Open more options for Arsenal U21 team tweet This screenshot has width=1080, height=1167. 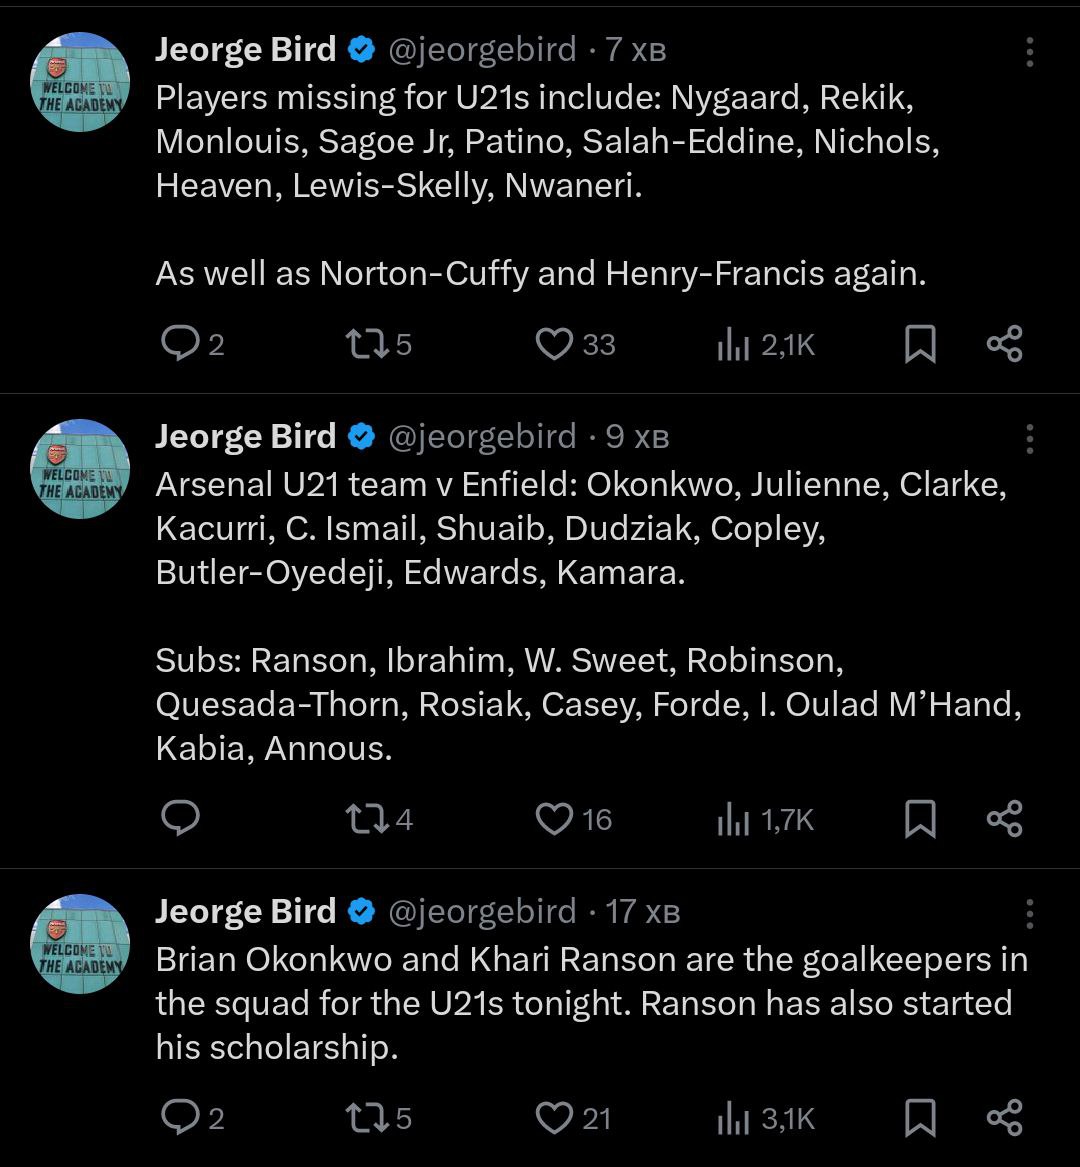point(1029,439)
